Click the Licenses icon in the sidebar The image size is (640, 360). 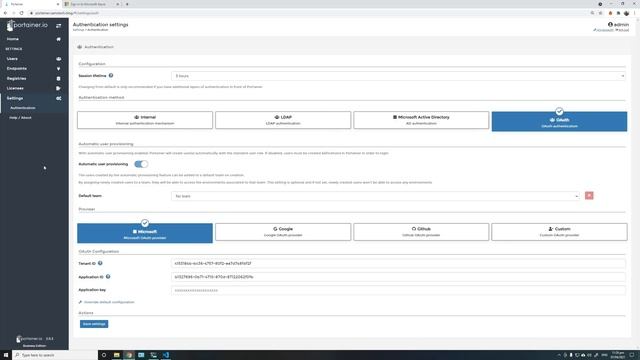58,88
